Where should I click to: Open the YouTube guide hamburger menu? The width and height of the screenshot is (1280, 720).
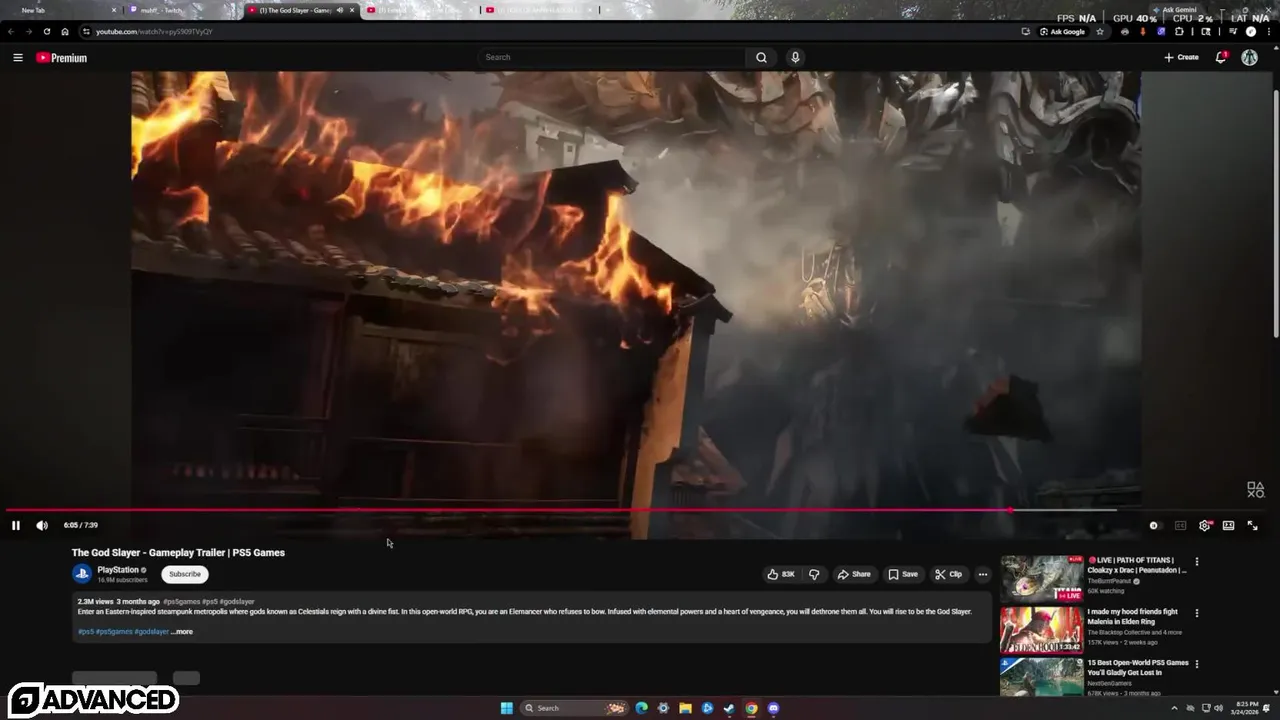tap(17, 57)
